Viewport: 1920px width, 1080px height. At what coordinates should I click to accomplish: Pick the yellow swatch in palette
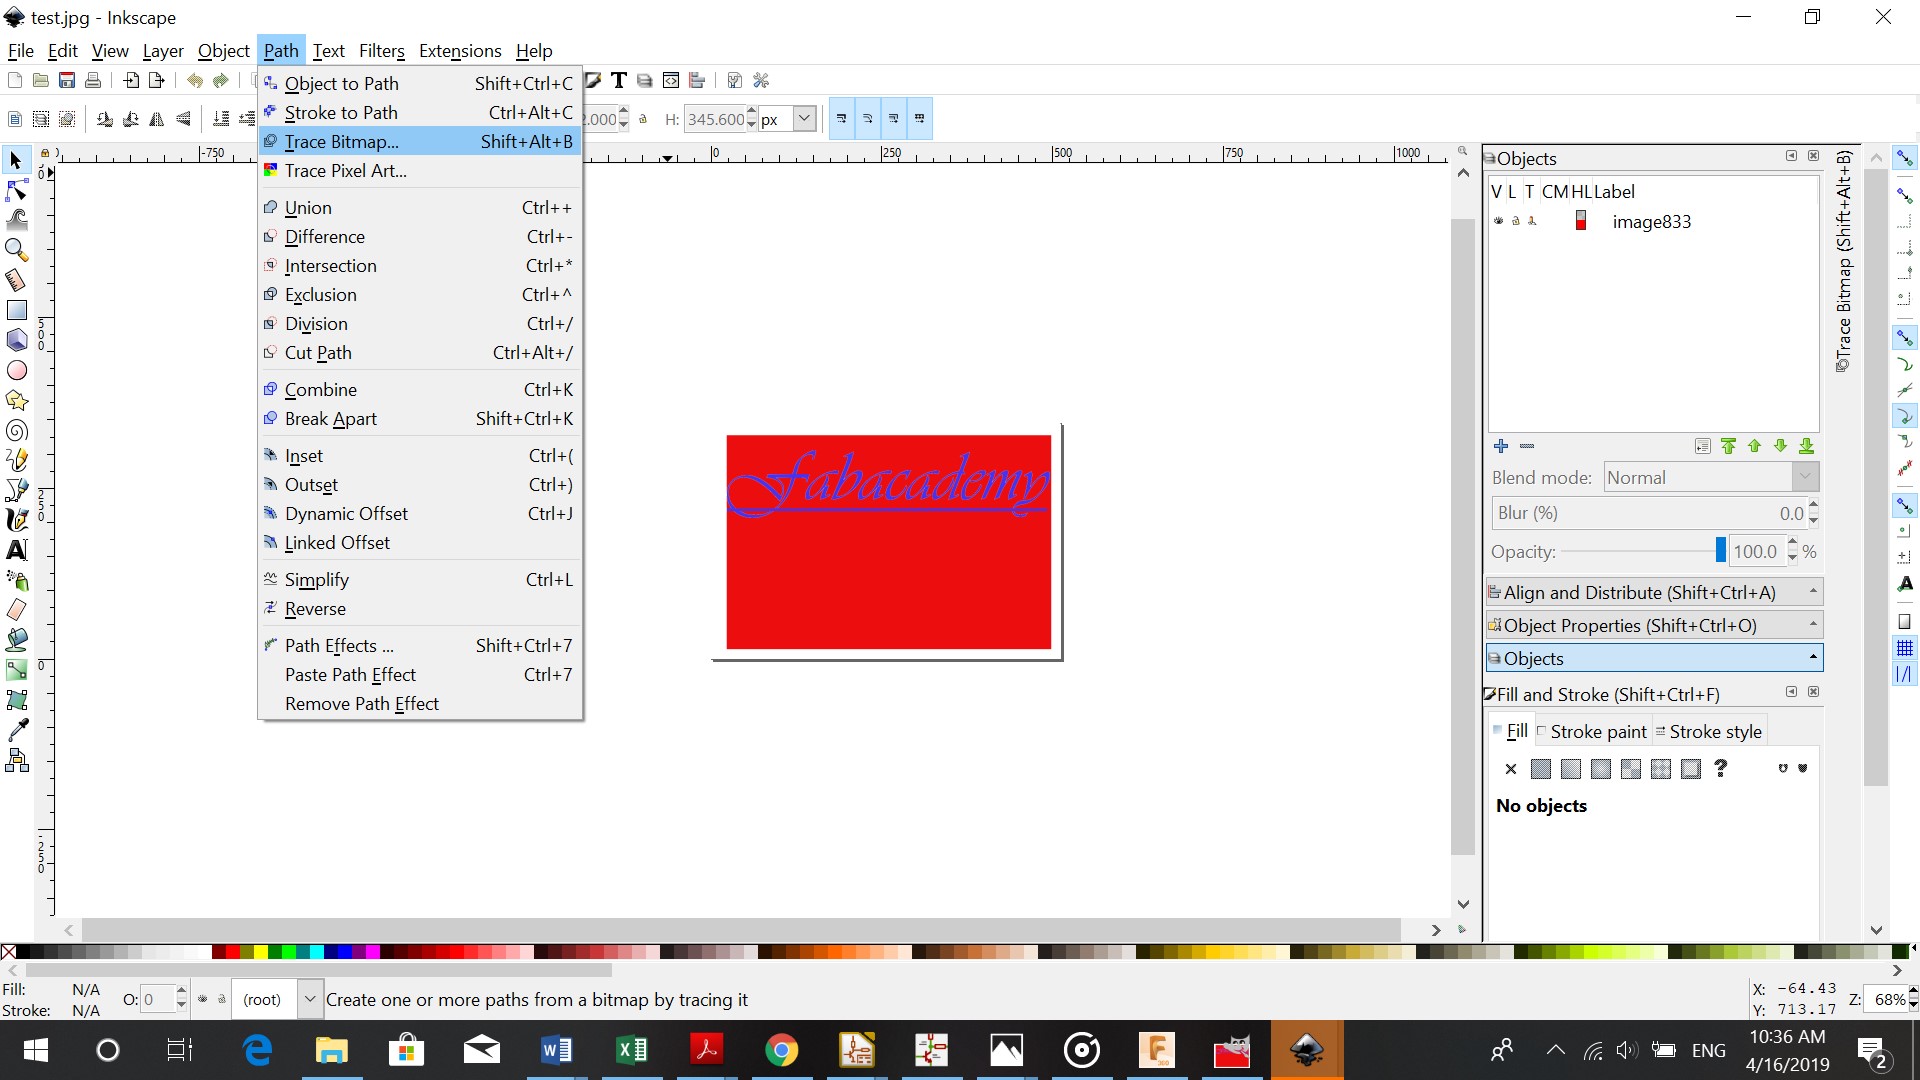coord(261,951)
